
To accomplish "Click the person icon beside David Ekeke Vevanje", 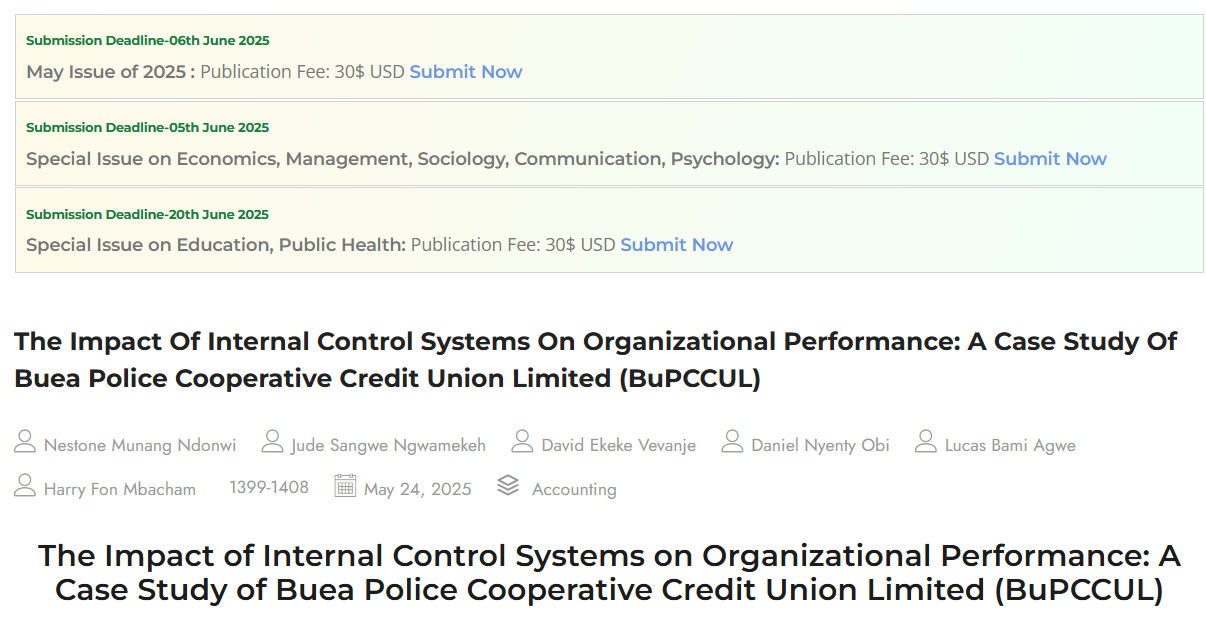I will point(522,442).
